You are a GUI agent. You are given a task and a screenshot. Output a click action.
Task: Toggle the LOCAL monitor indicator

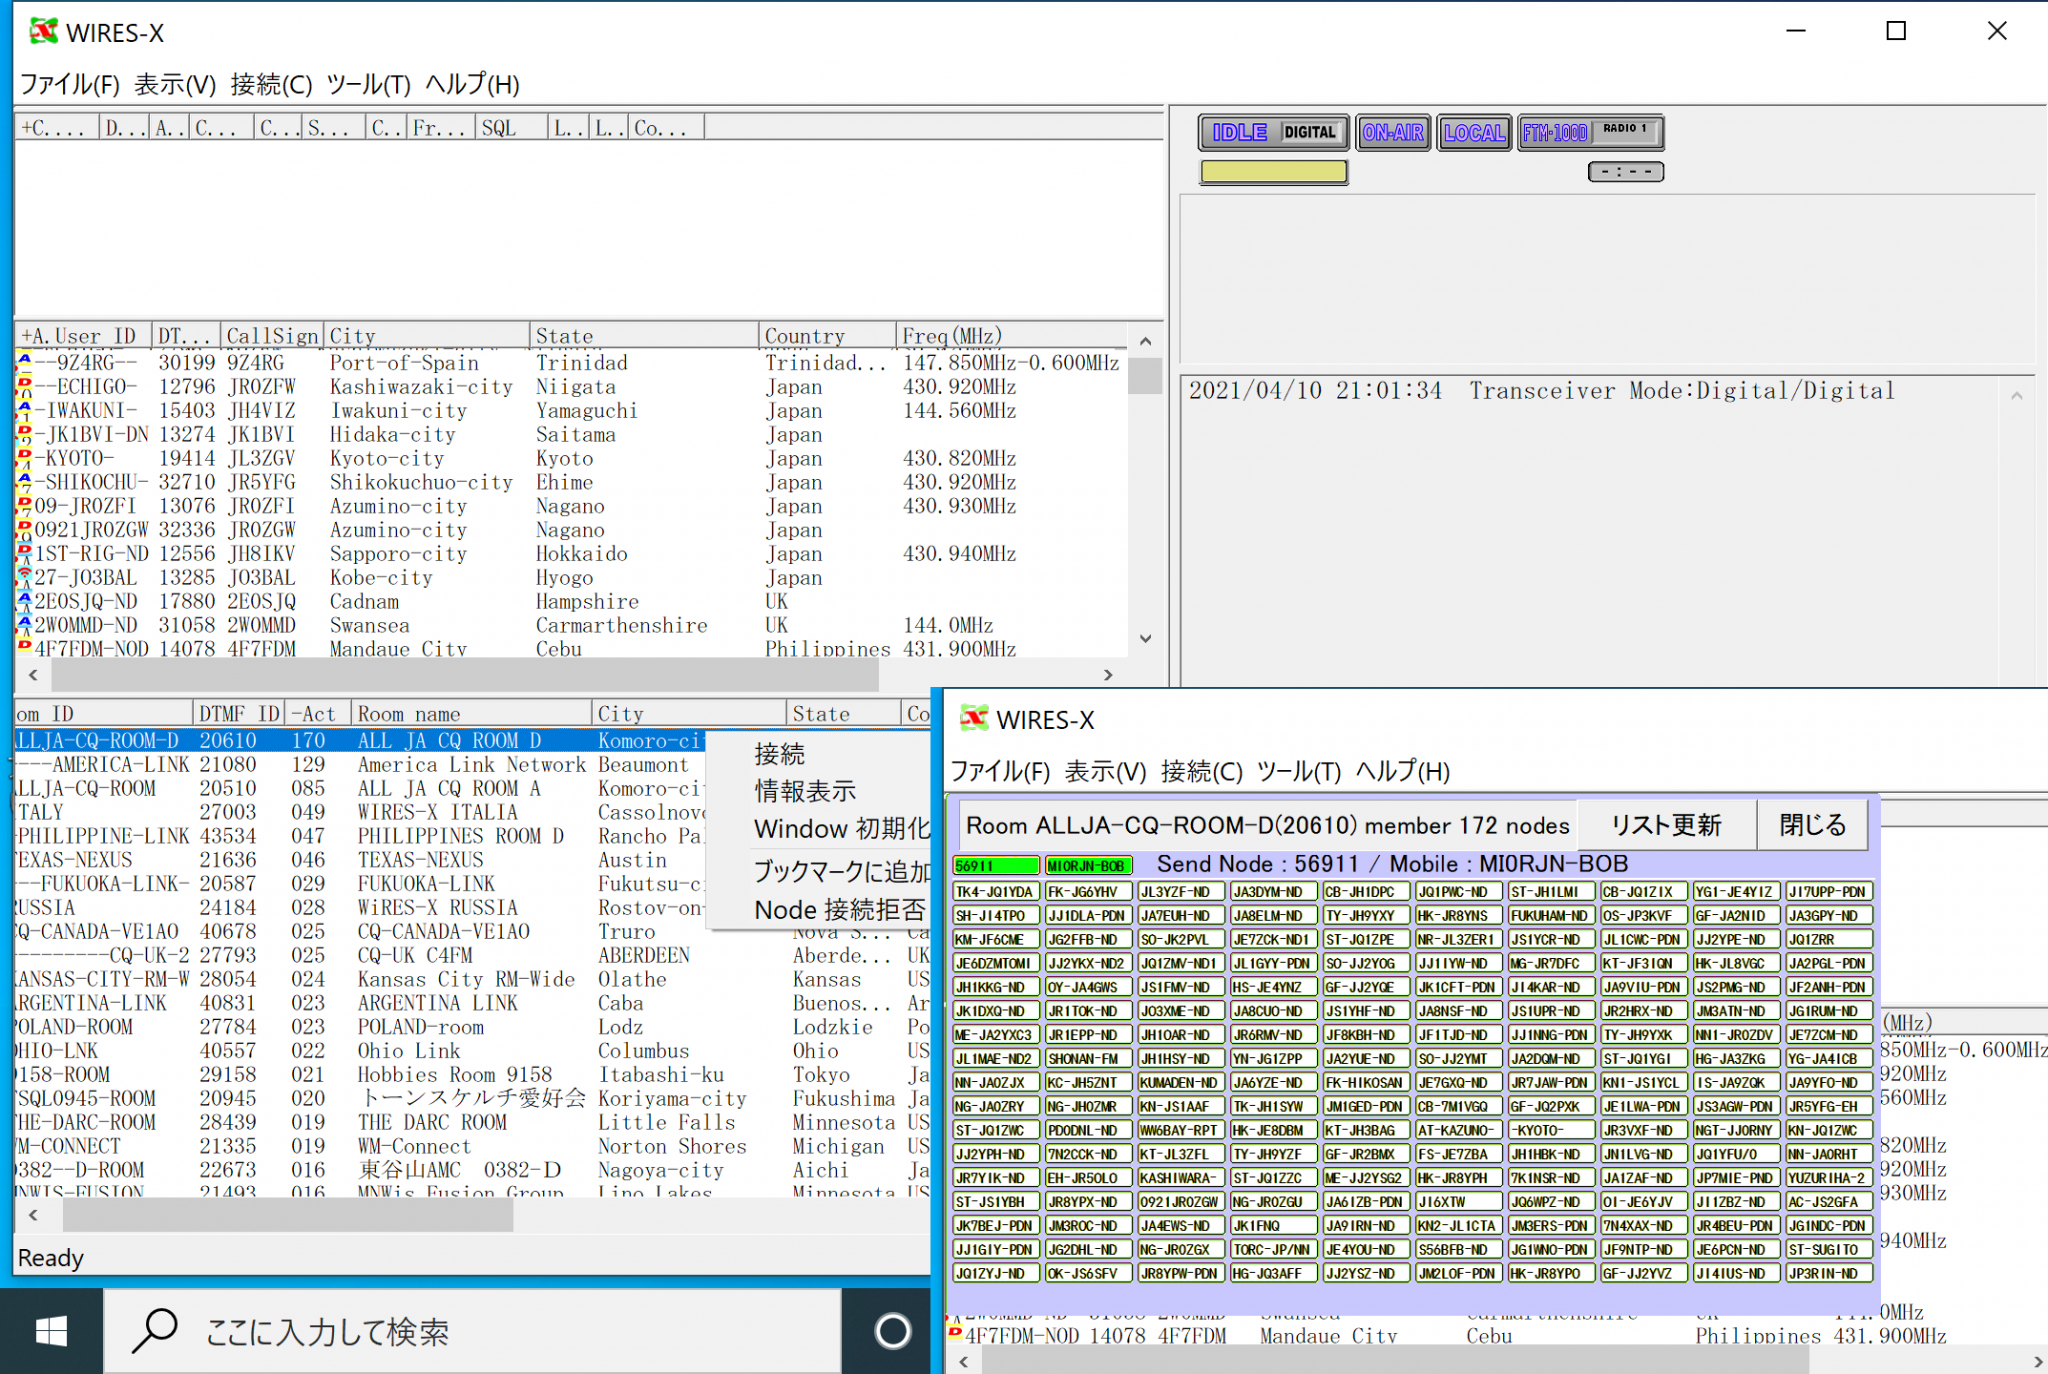1474,131
